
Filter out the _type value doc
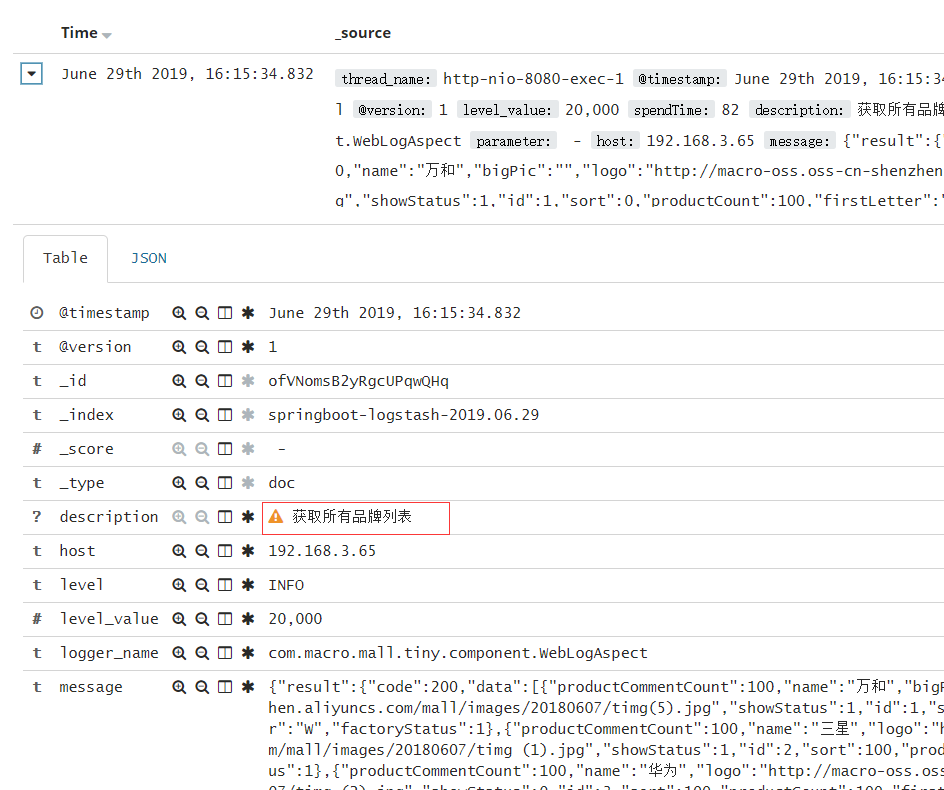[201, 482]
